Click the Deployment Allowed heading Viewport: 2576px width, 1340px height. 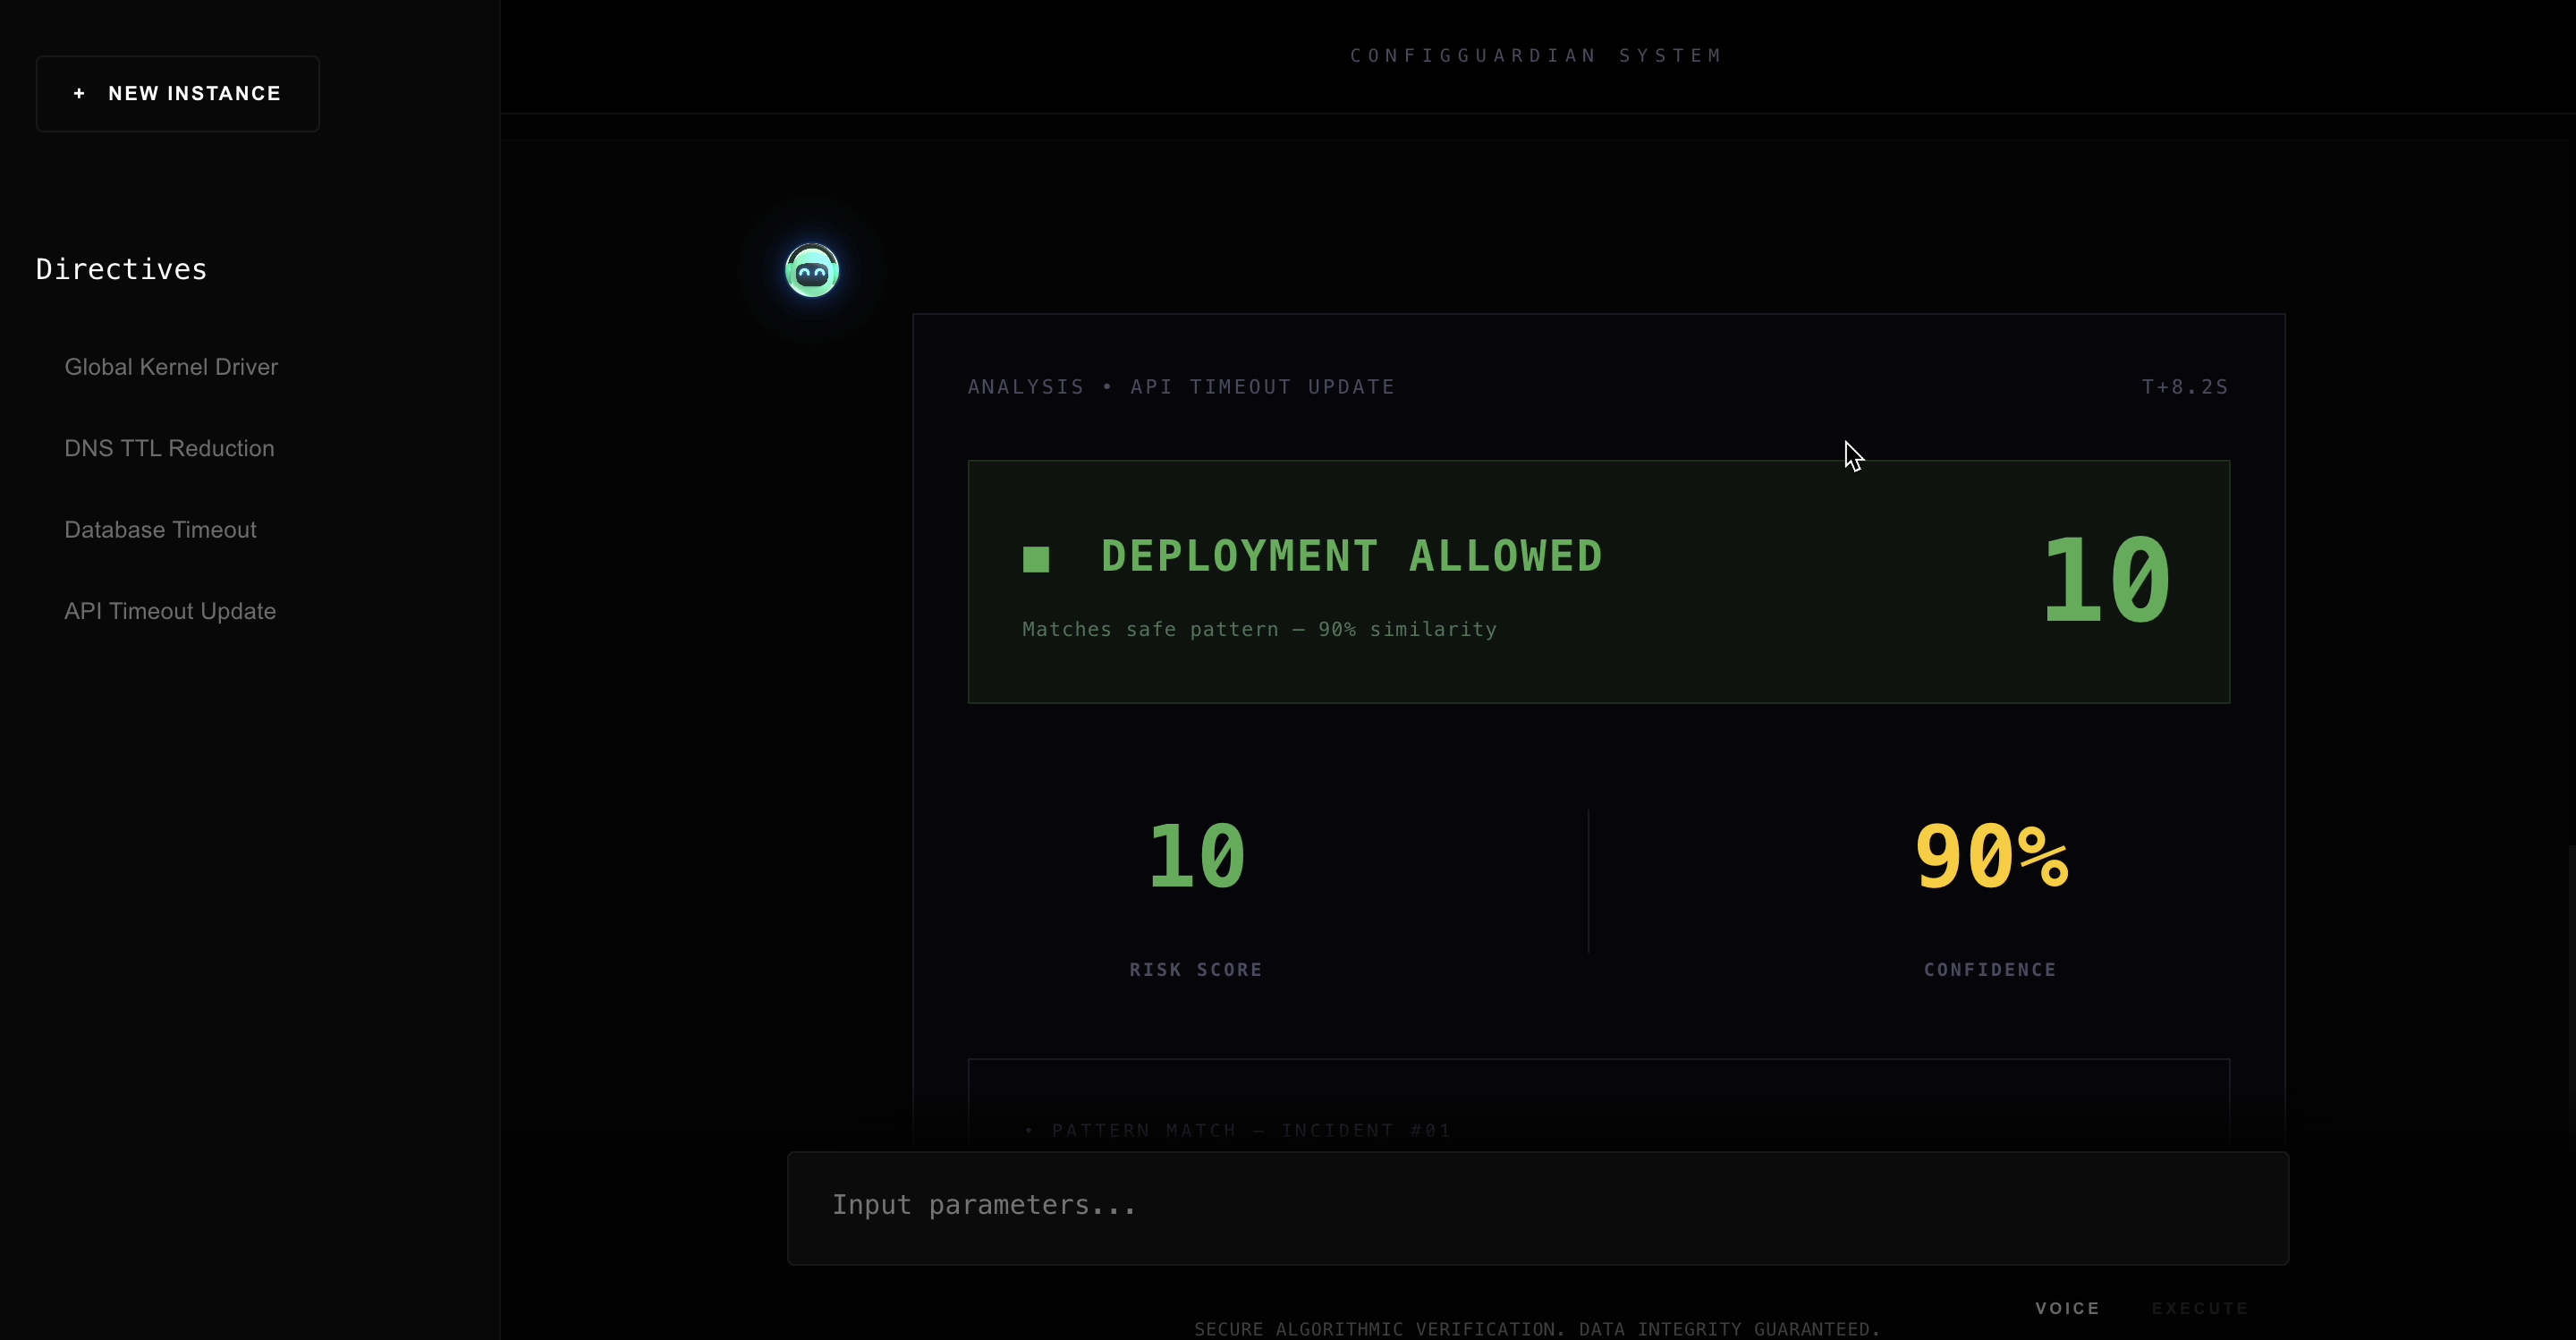(1351, 556)
